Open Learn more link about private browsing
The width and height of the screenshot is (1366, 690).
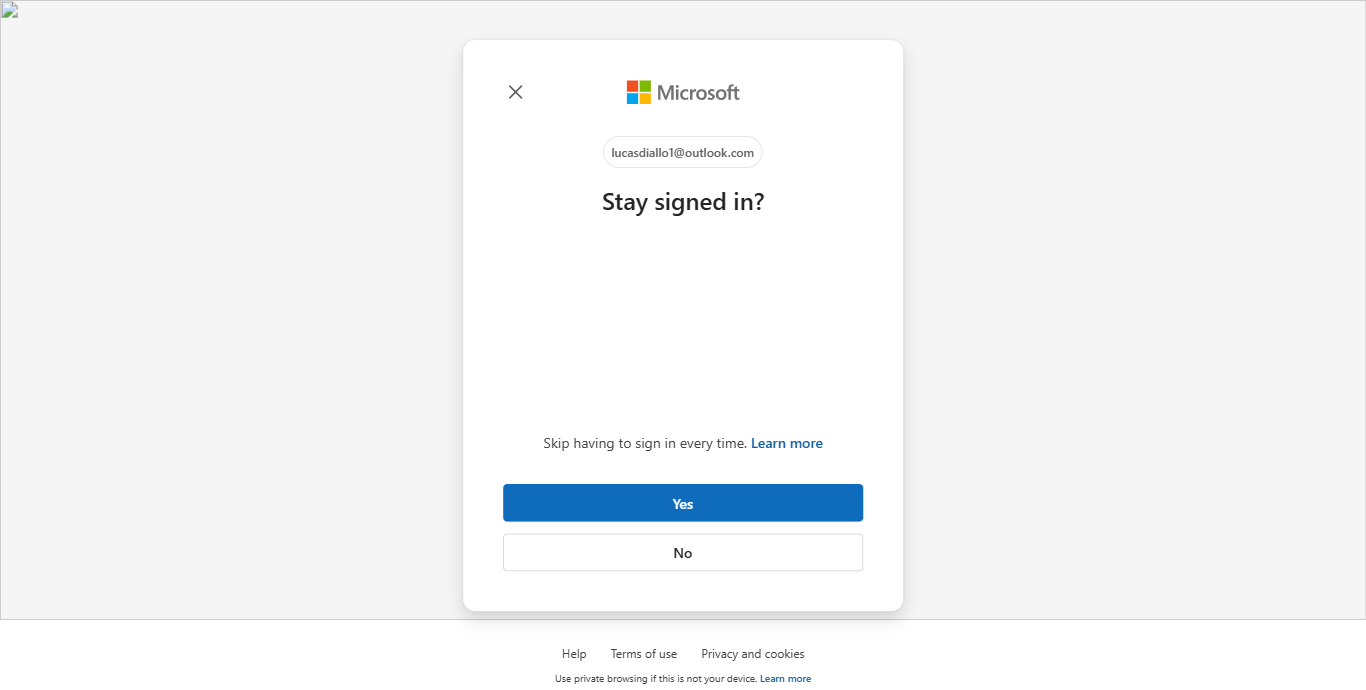[x=786, y=679]
